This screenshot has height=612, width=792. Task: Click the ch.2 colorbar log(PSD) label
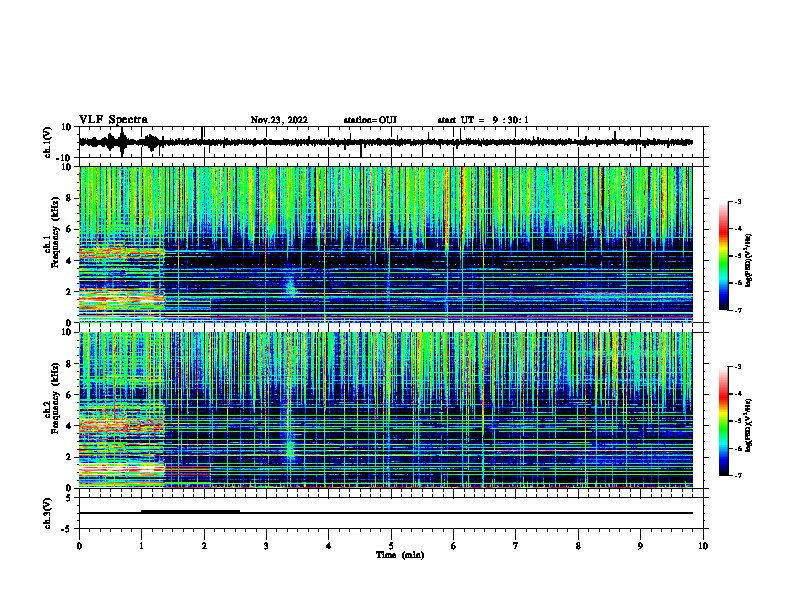tap(749, 425)
